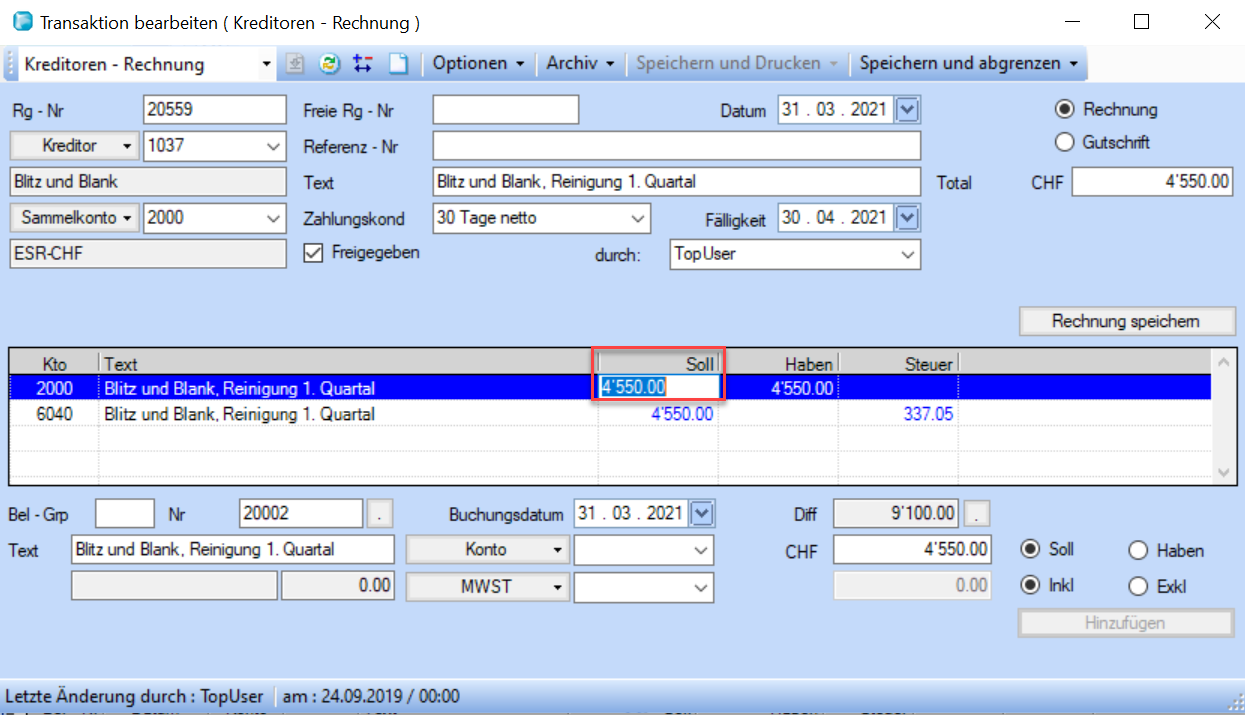Image resolution: width=1245 pixels, height=715 pixels.
Task: Open the Fälligkeit calendar picker
Action: click(x=907, y=217)
